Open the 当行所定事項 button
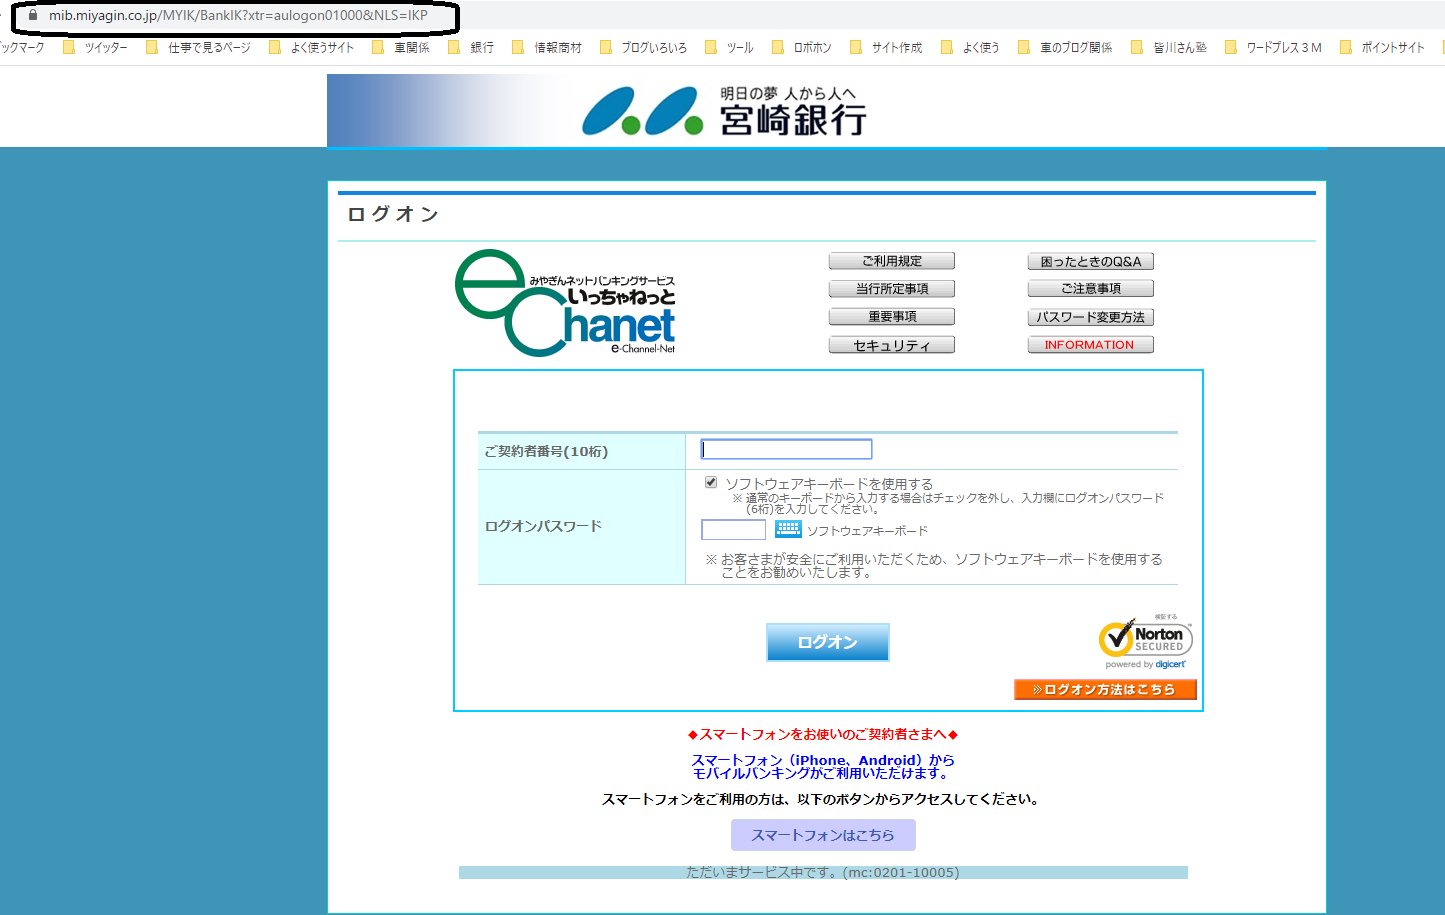Viewport: 1445px width, 915px height. (x=892, y=289)
